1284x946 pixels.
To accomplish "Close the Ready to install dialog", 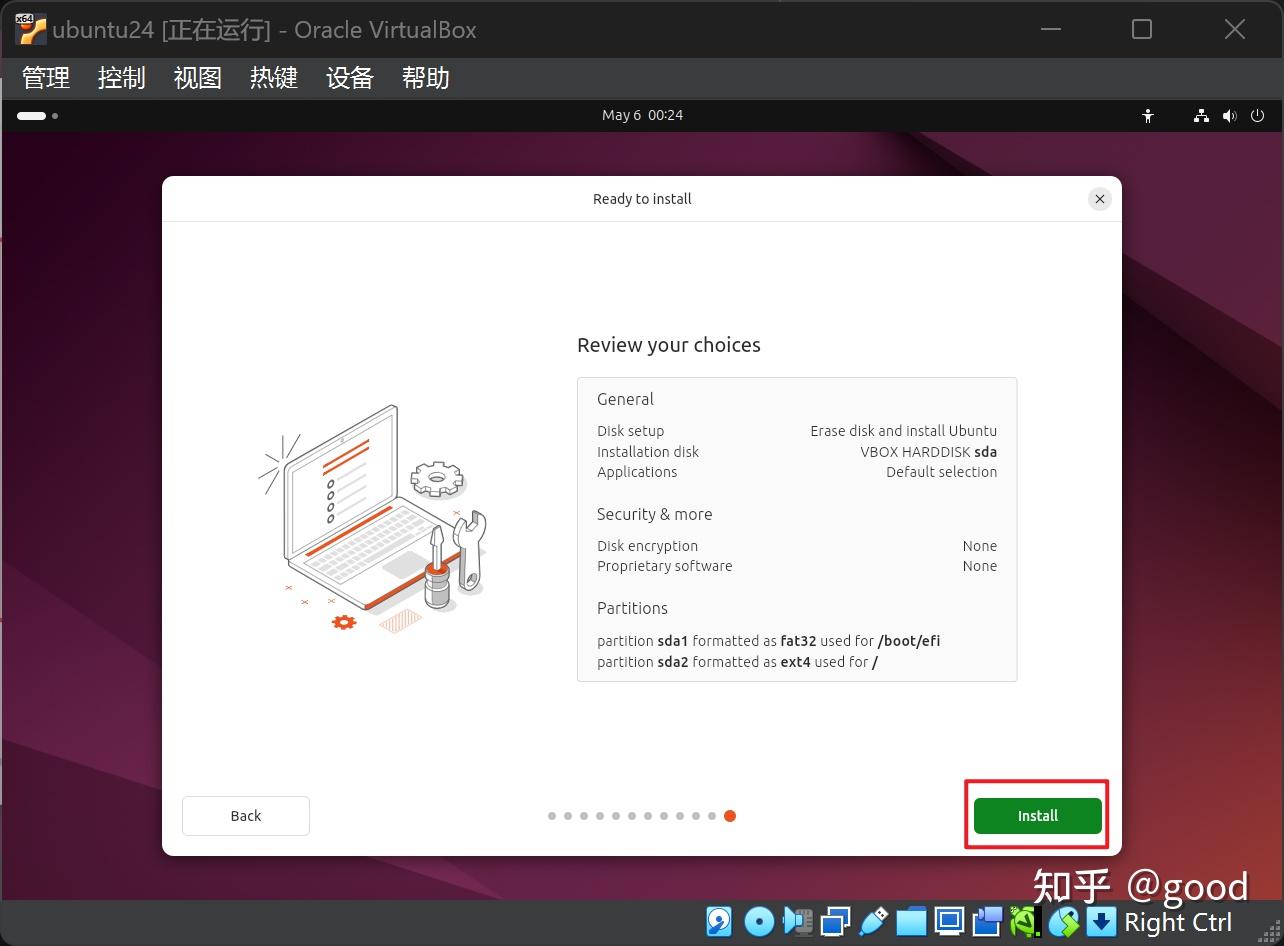I will point(1100,198).
